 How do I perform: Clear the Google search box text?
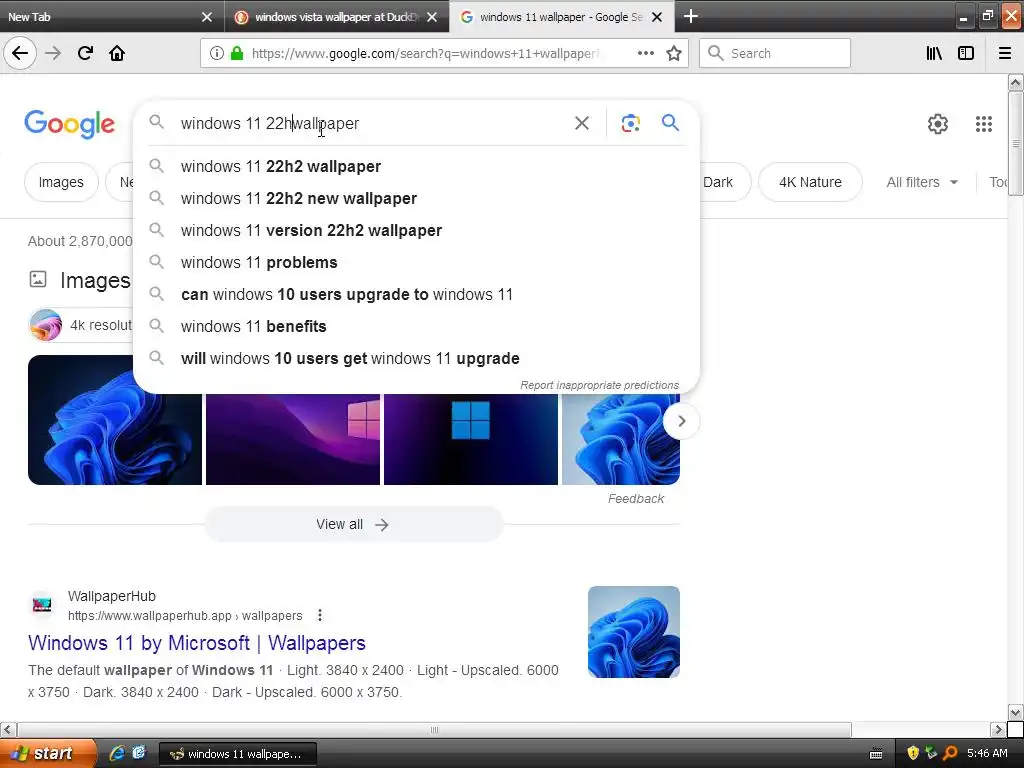pos(582,123)
